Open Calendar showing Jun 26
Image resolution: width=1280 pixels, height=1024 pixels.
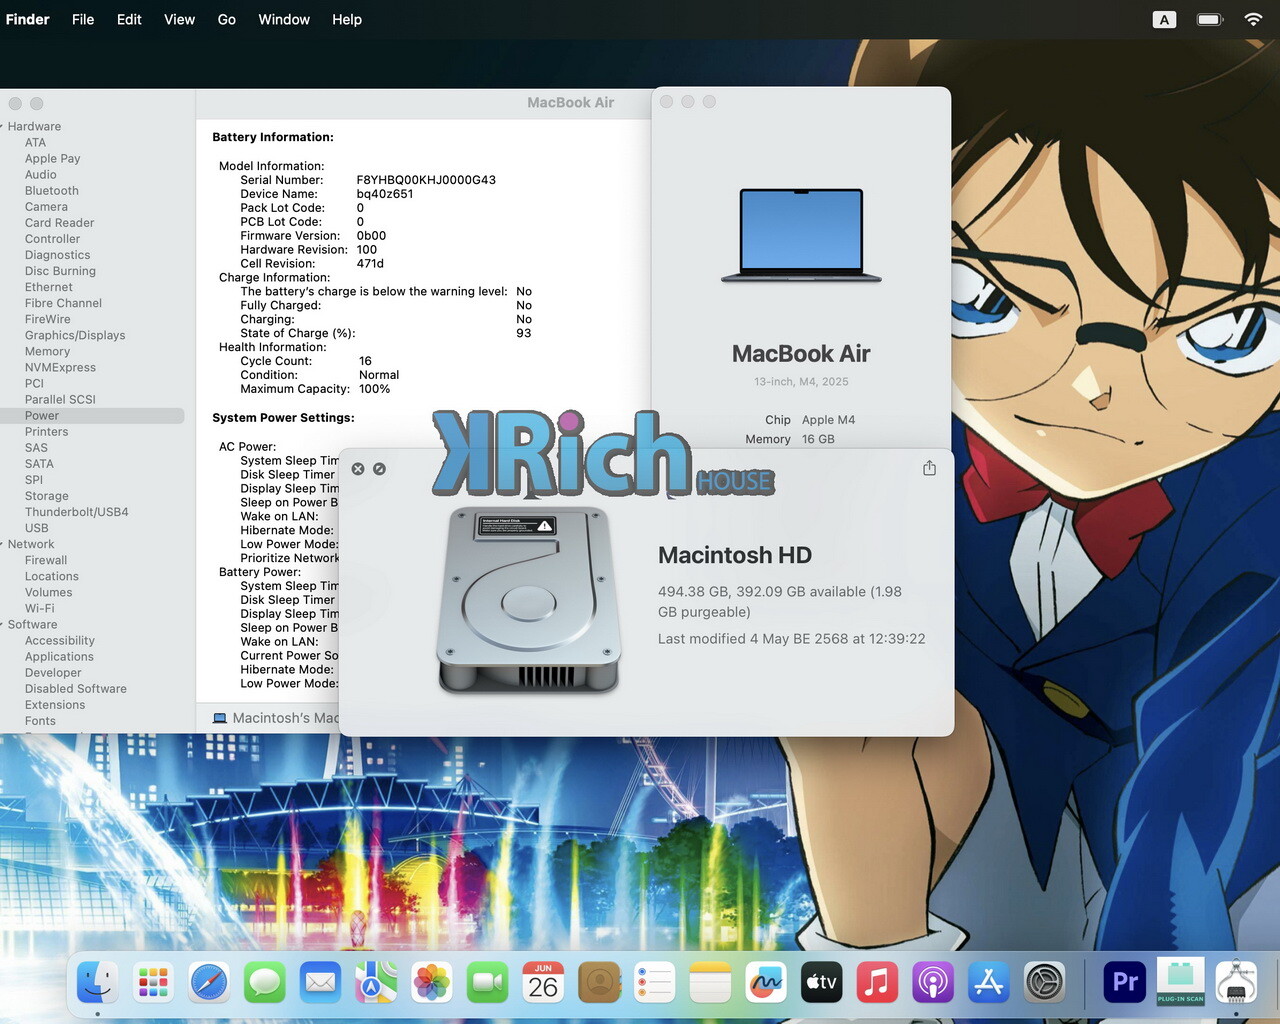click(x=543, y=983)
